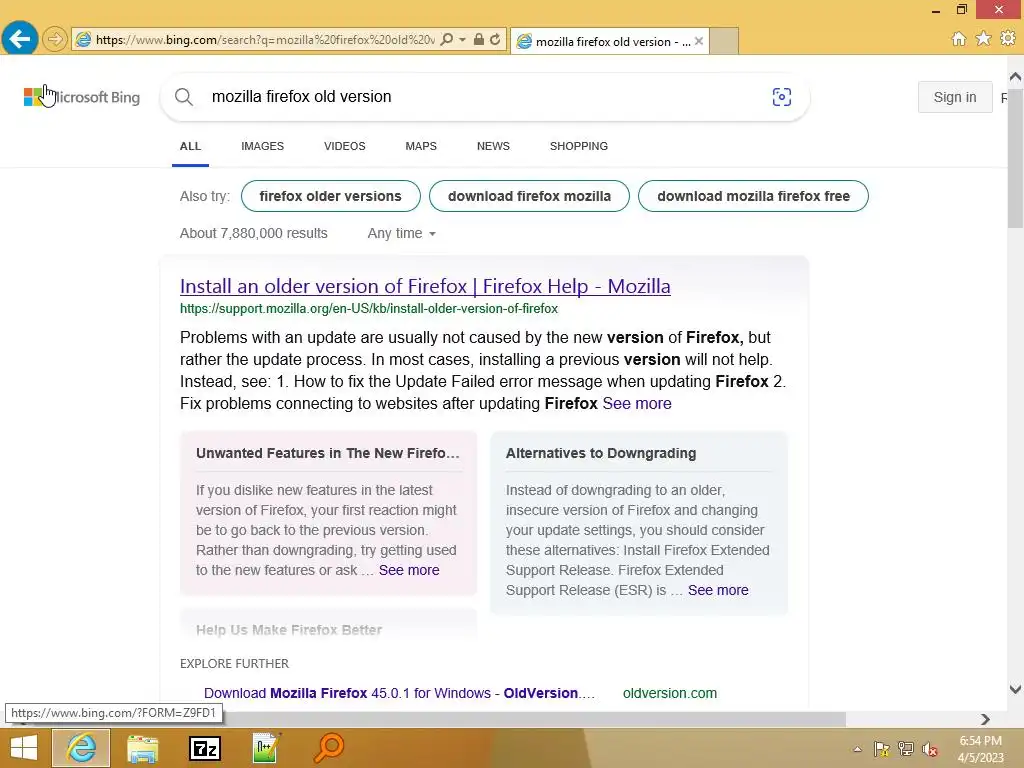
Task: Open 'Install an older version of Firefox' result
Action: (425, 286)
